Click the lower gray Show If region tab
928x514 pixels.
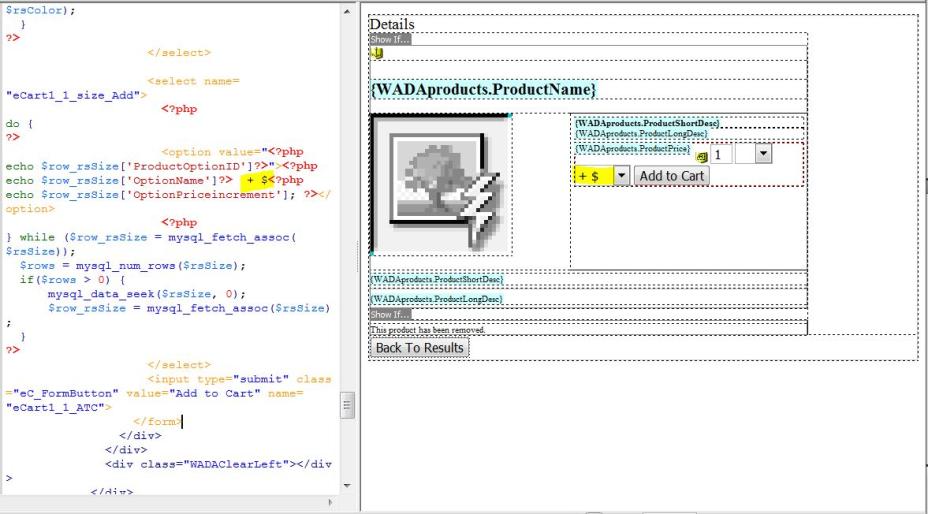390,314
